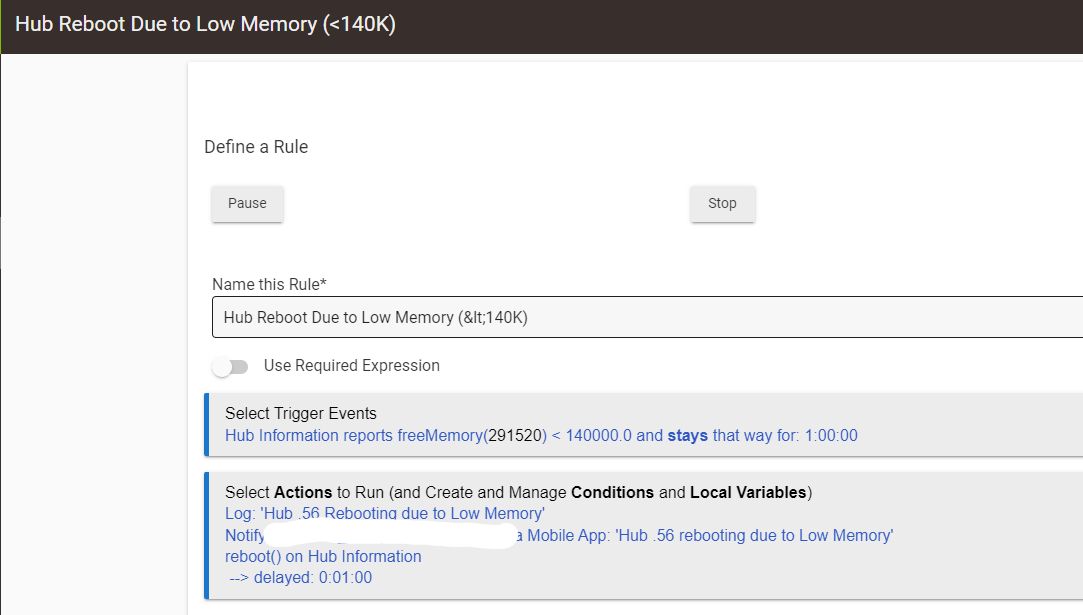Click the redacted device name in Notify action
This screenshot has width=1083, height=615.
pos(390,536)
